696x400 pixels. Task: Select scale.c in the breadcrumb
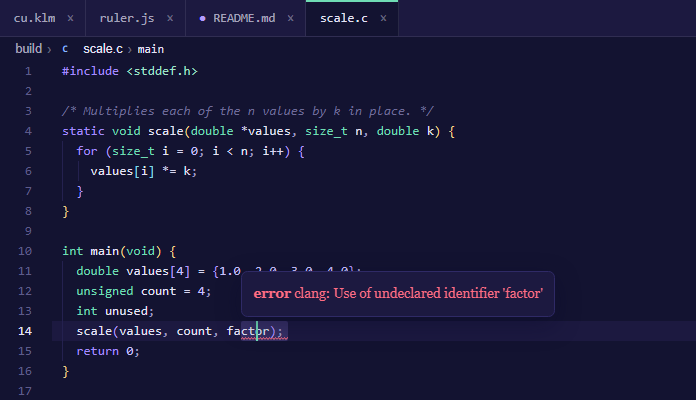[103, 49]
